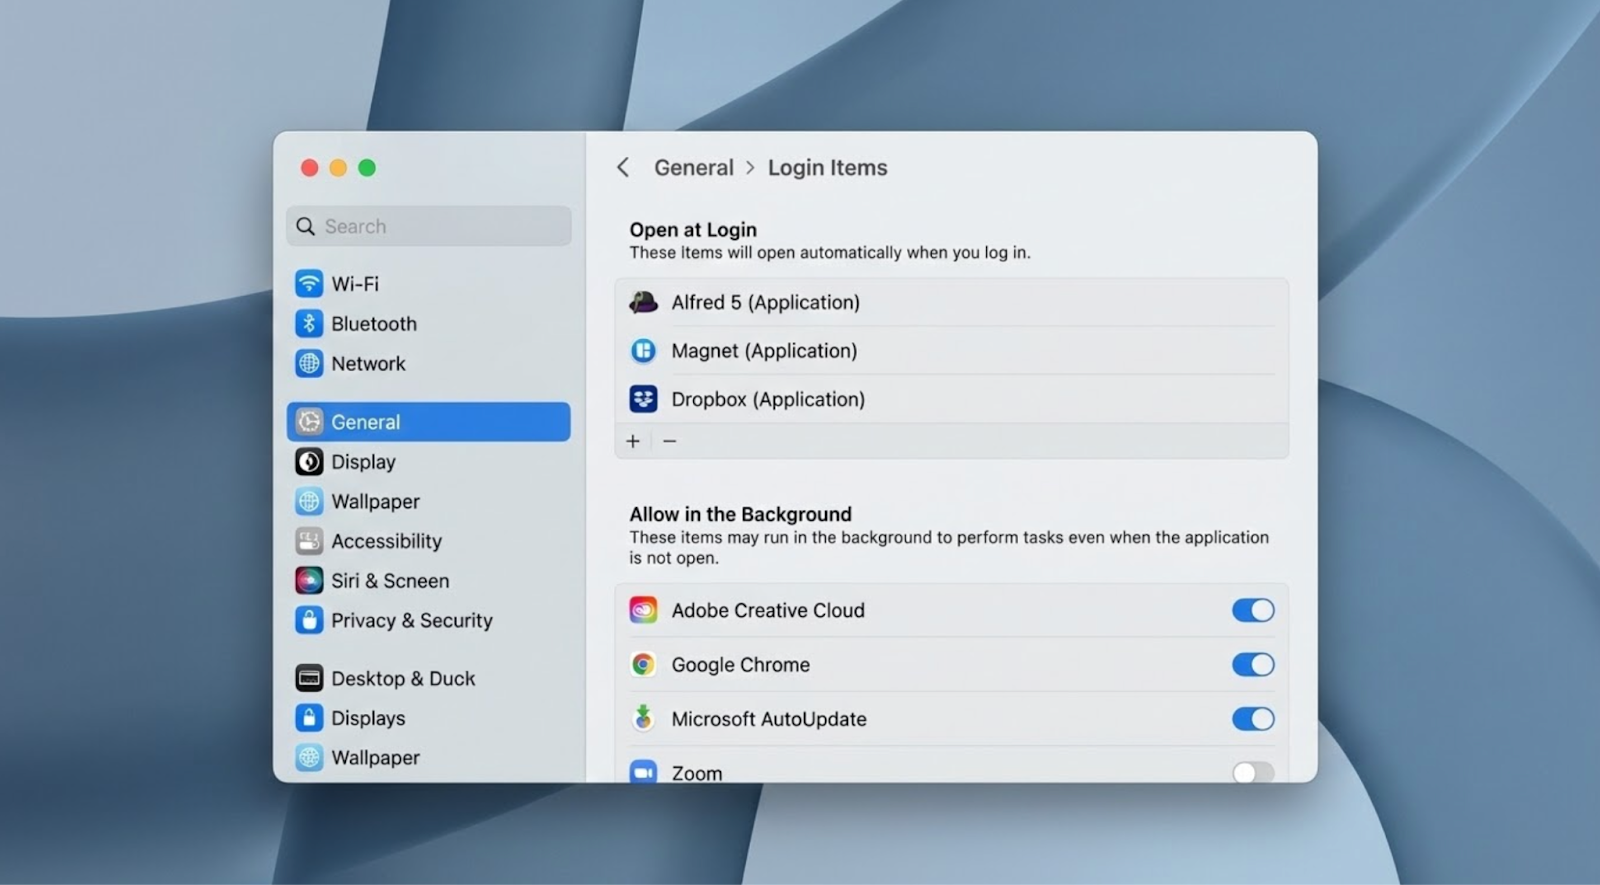Add a login item with plus button

pyautogui.click(x=633, y=441)
